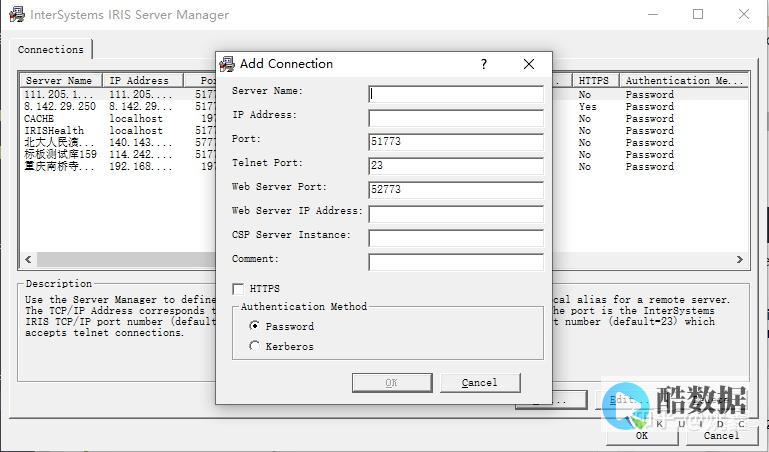Click the greyed OK button in Add Connection
The height and width of the screenshot is (452, 769).
tap(392, 383)
